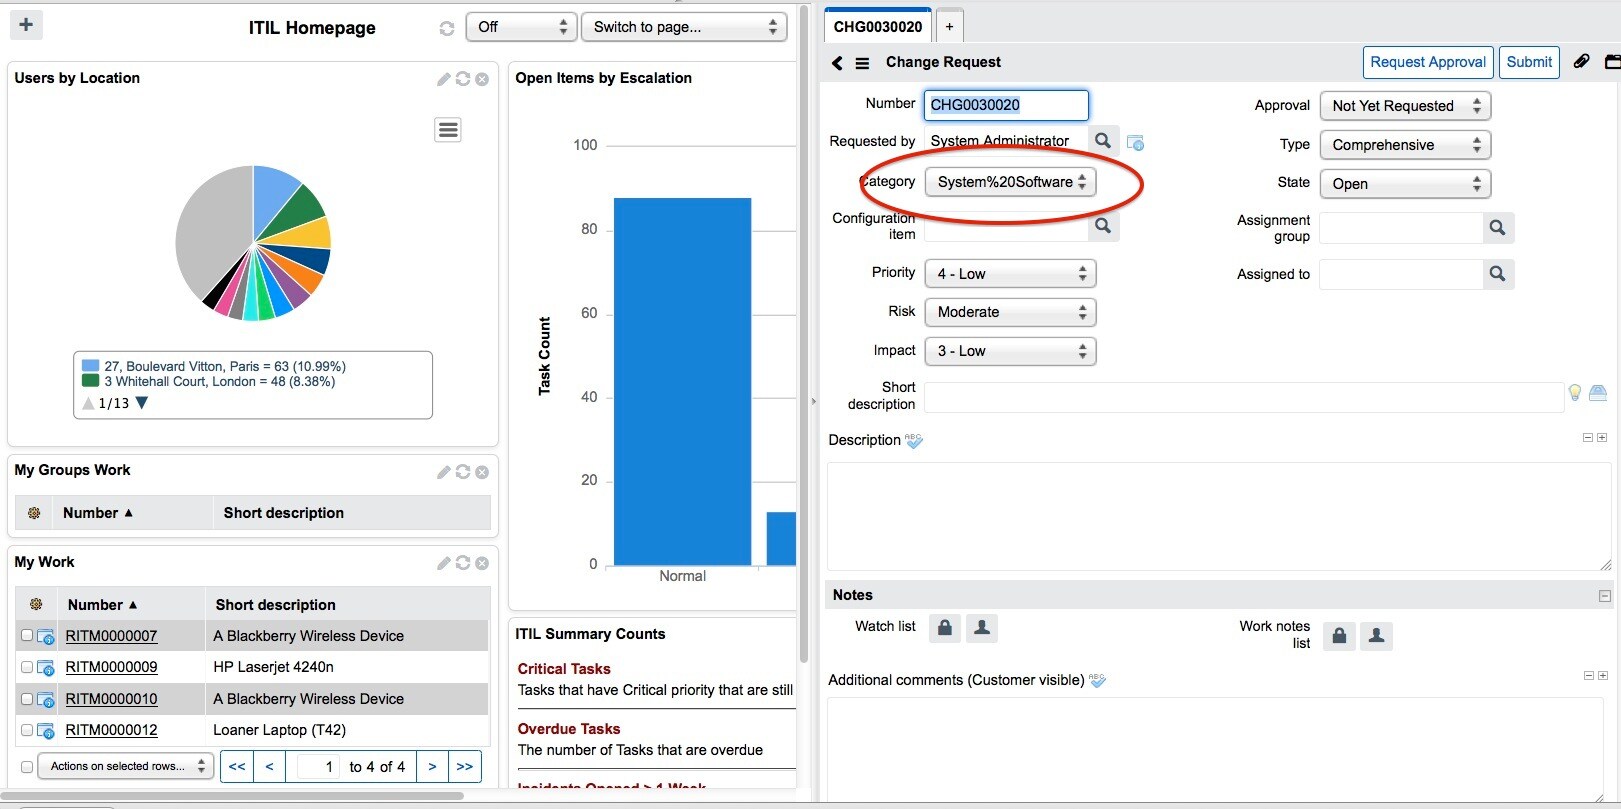1621x809 pixels.
Task: Click the Watch list lock icon
Action: [x=944, y=627]
